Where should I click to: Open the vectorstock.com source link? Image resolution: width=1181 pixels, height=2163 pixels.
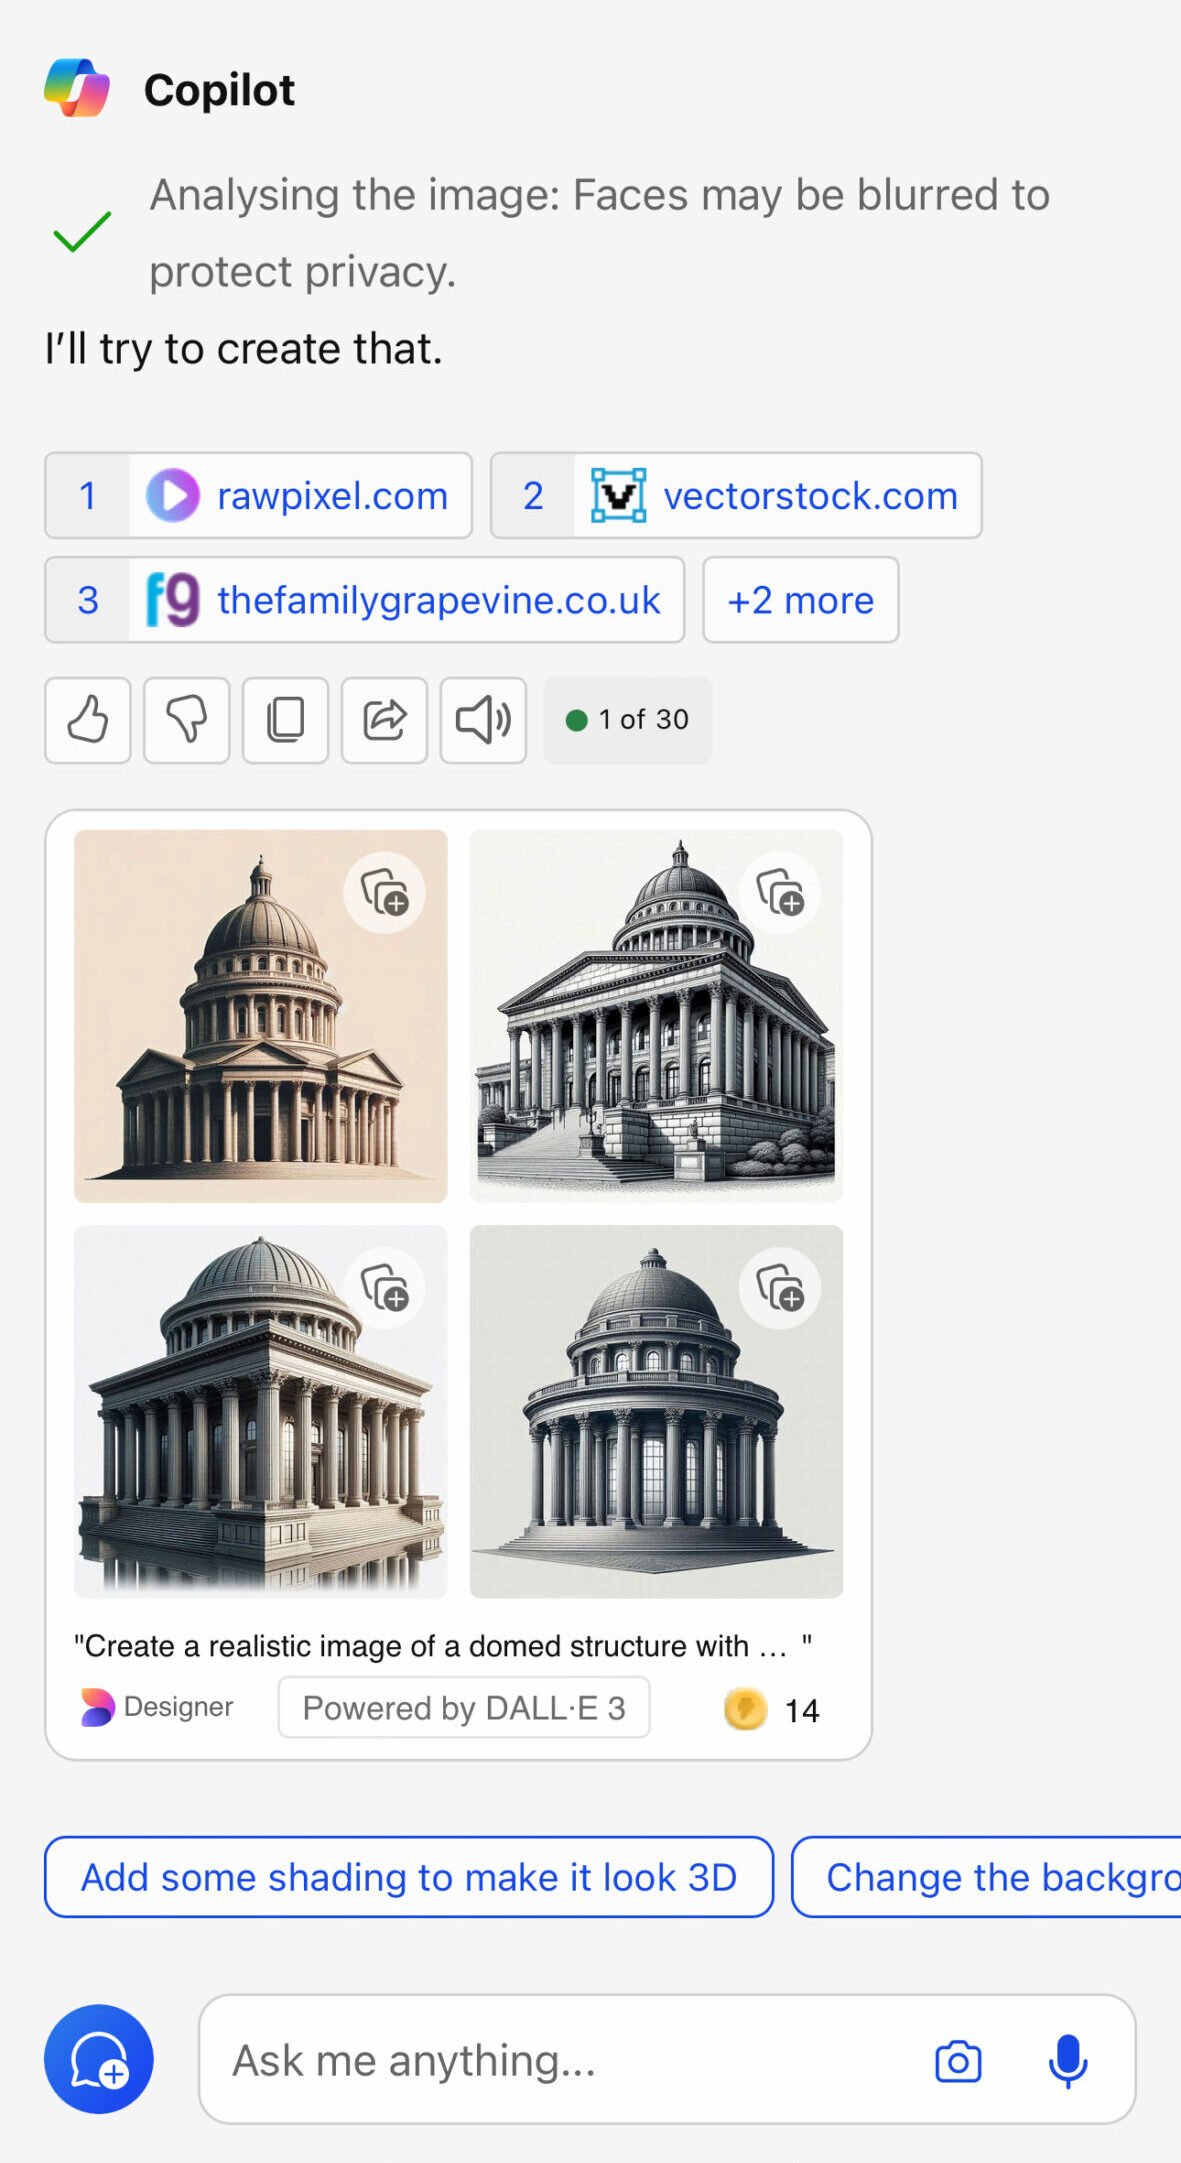tap(736, 496)
